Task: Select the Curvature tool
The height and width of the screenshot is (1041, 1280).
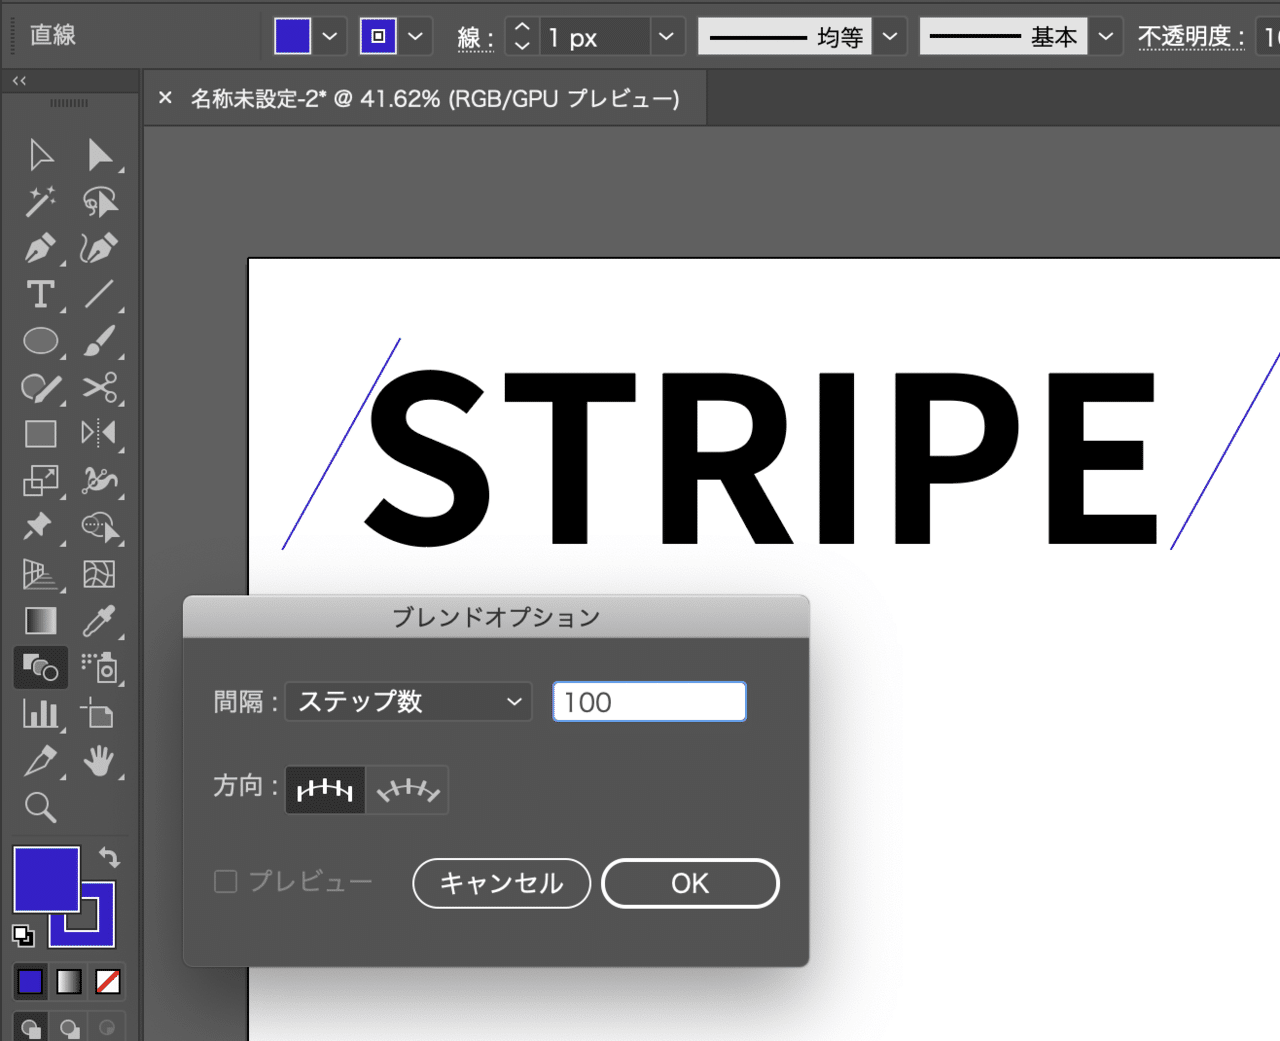Action: coord(99,248)
